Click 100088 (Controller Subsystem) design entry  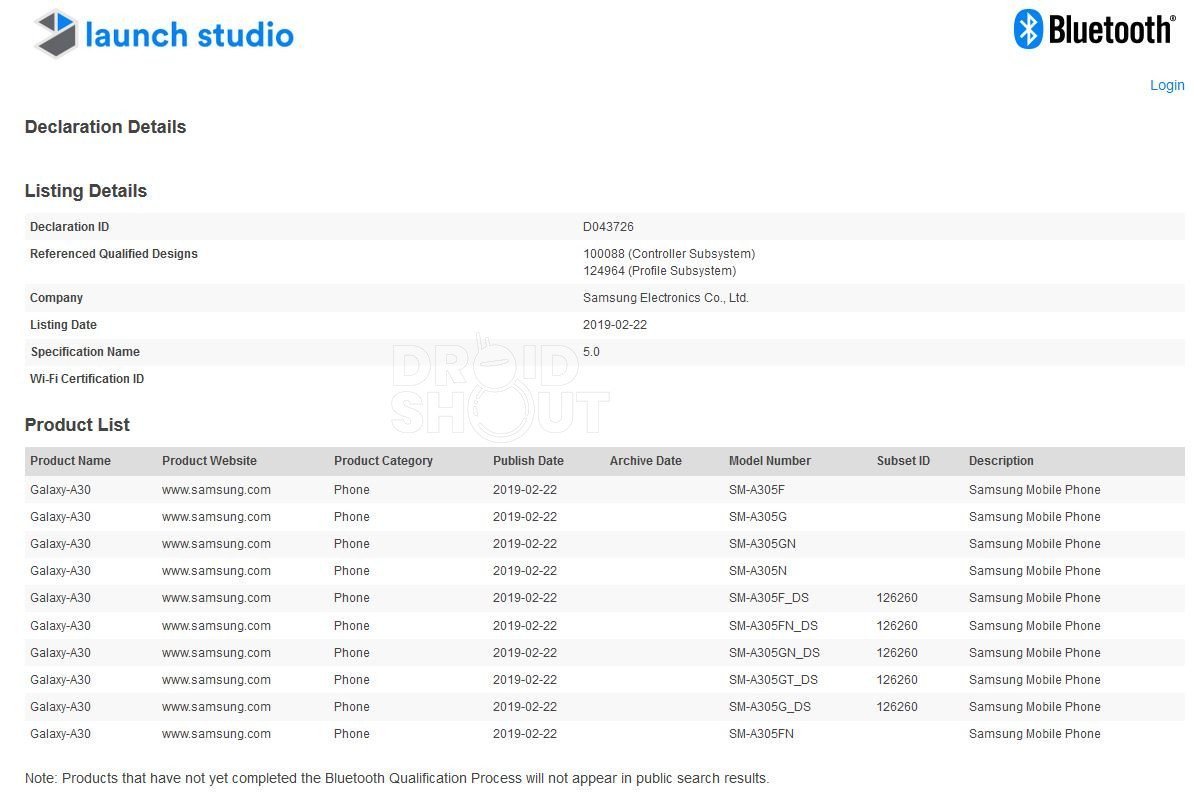669,254
